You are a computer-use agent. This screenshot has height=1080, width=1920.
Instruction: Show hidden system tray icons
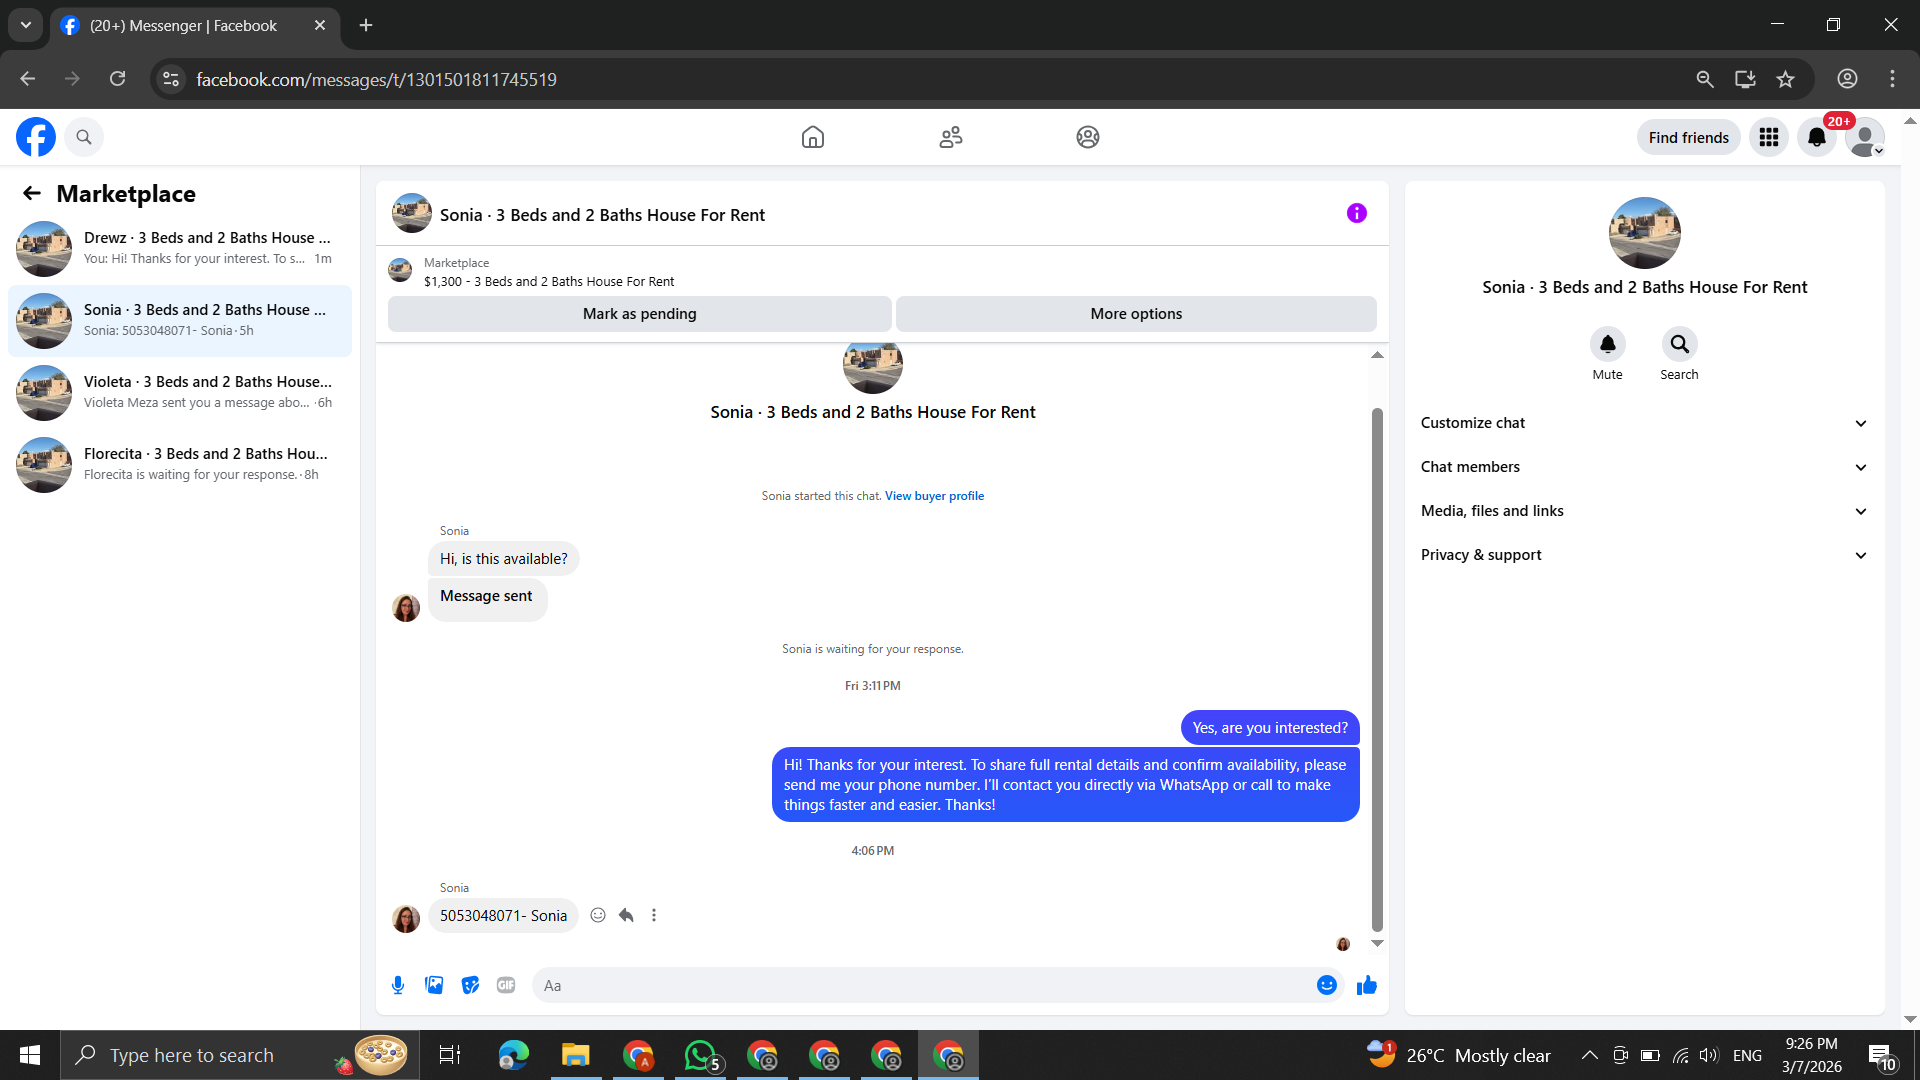(1589, 1055)
